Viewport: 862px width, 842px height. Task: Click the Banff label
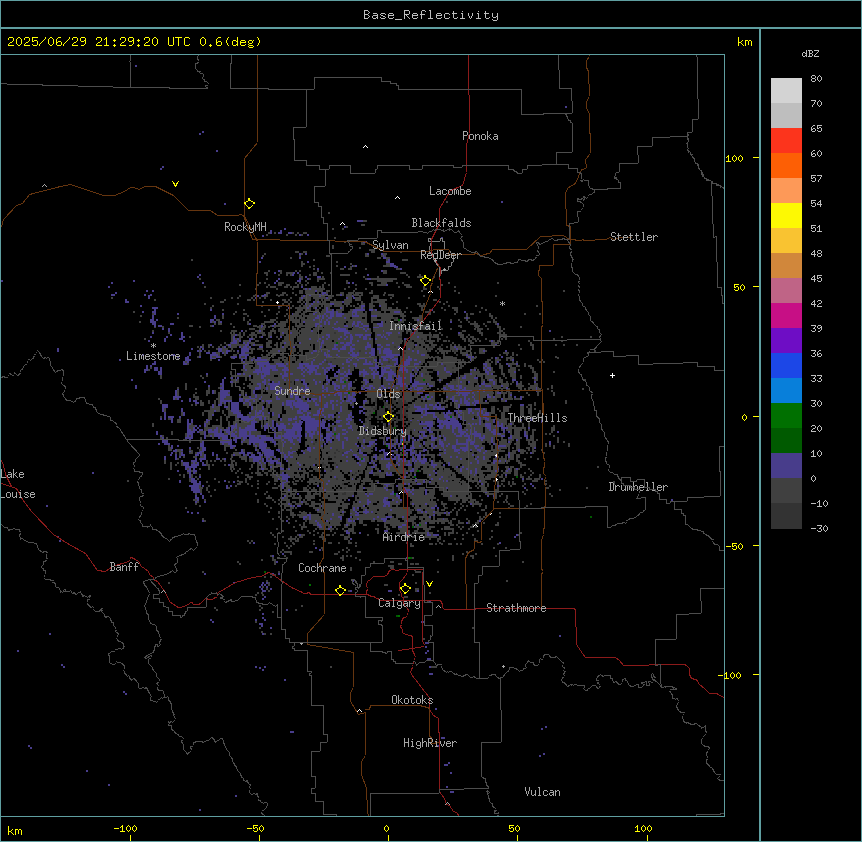point(124,567)
